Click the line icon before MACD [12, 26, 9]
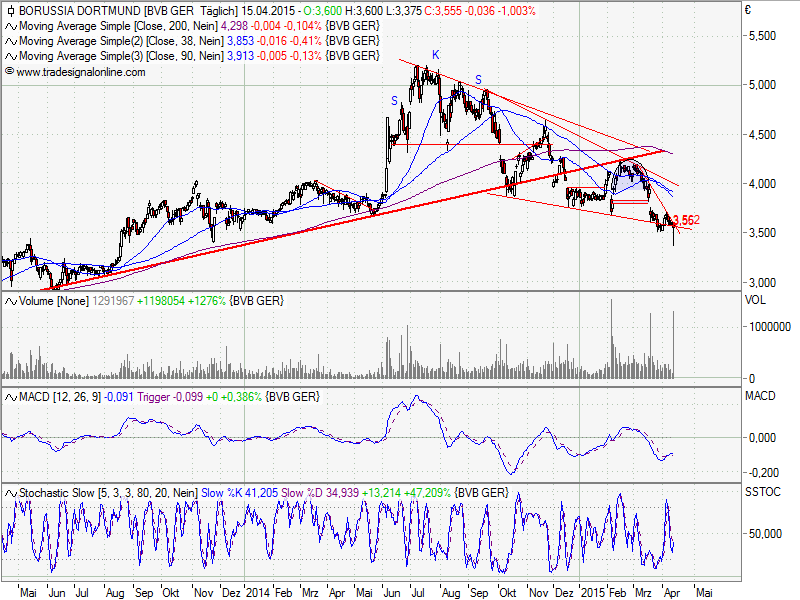800x600 pixels. [11, 397]
